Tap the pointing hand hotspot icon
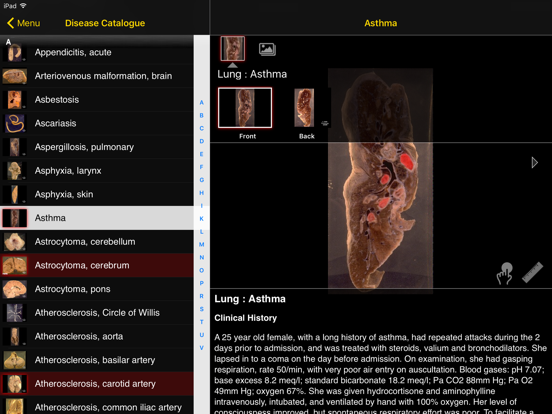552x414 pixels. coord(504,273)
